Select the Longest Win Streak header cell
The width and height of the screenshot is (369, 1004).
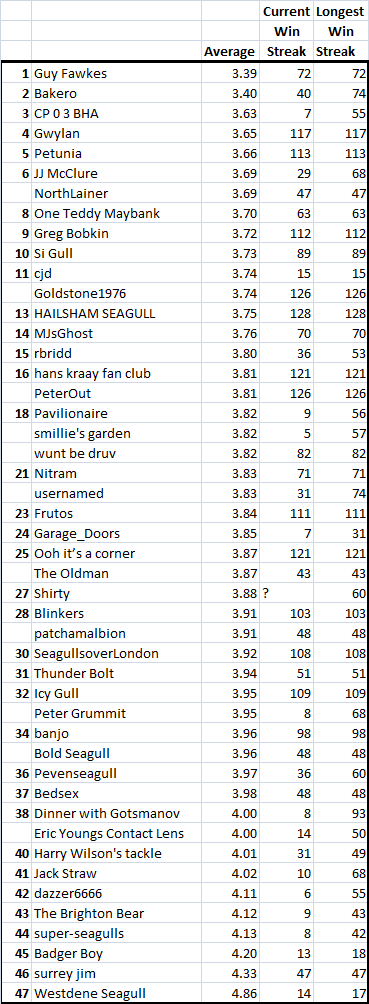point(341,31)
